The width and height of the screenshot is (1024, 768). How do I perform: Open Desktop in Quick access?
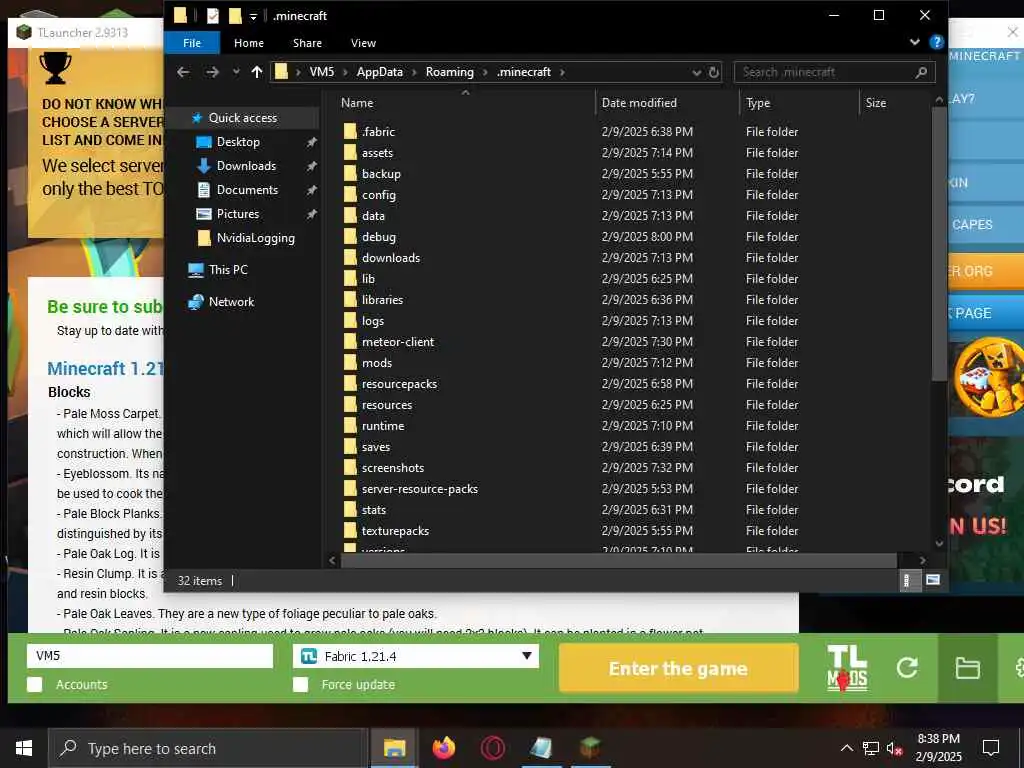pos(238,142)
